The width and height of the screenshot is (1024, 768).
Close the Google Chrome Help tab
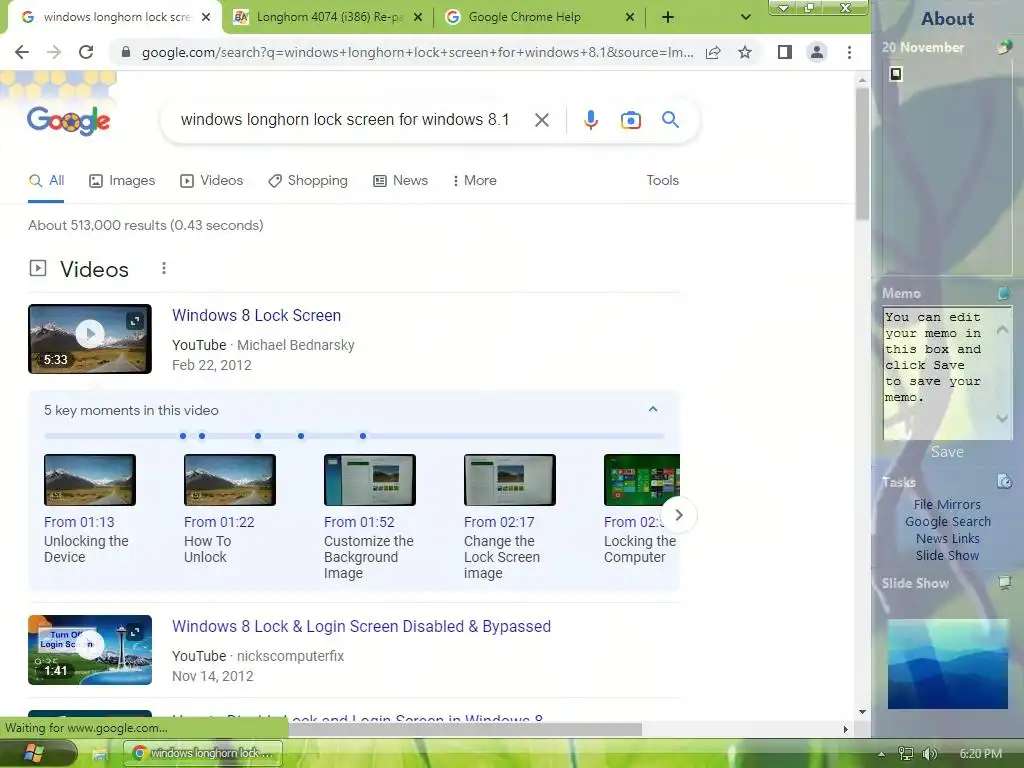click(630, 17)
